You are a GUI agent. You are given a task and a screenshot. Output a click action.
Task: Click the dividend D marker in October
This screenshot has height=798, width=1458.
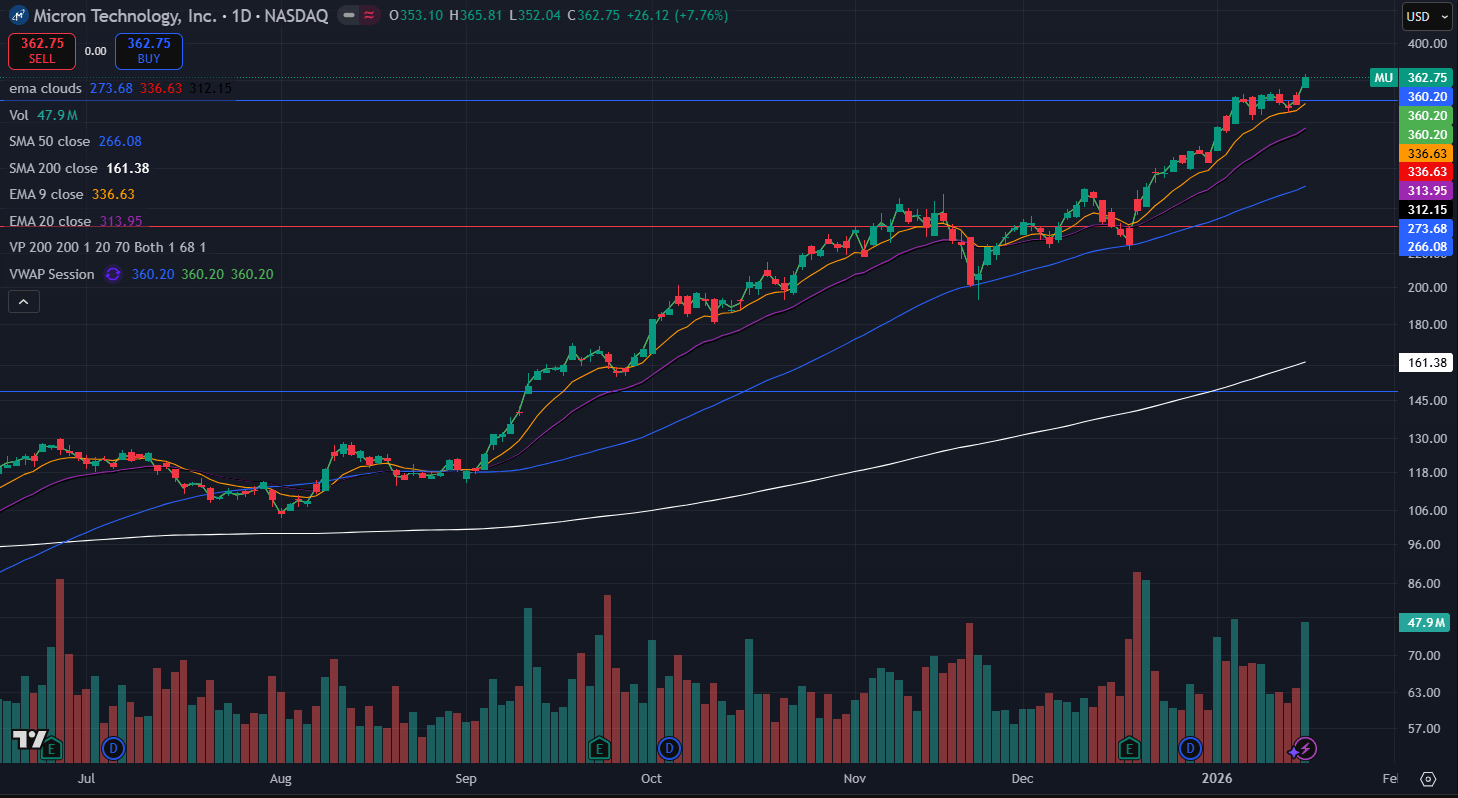click(669, 747)
